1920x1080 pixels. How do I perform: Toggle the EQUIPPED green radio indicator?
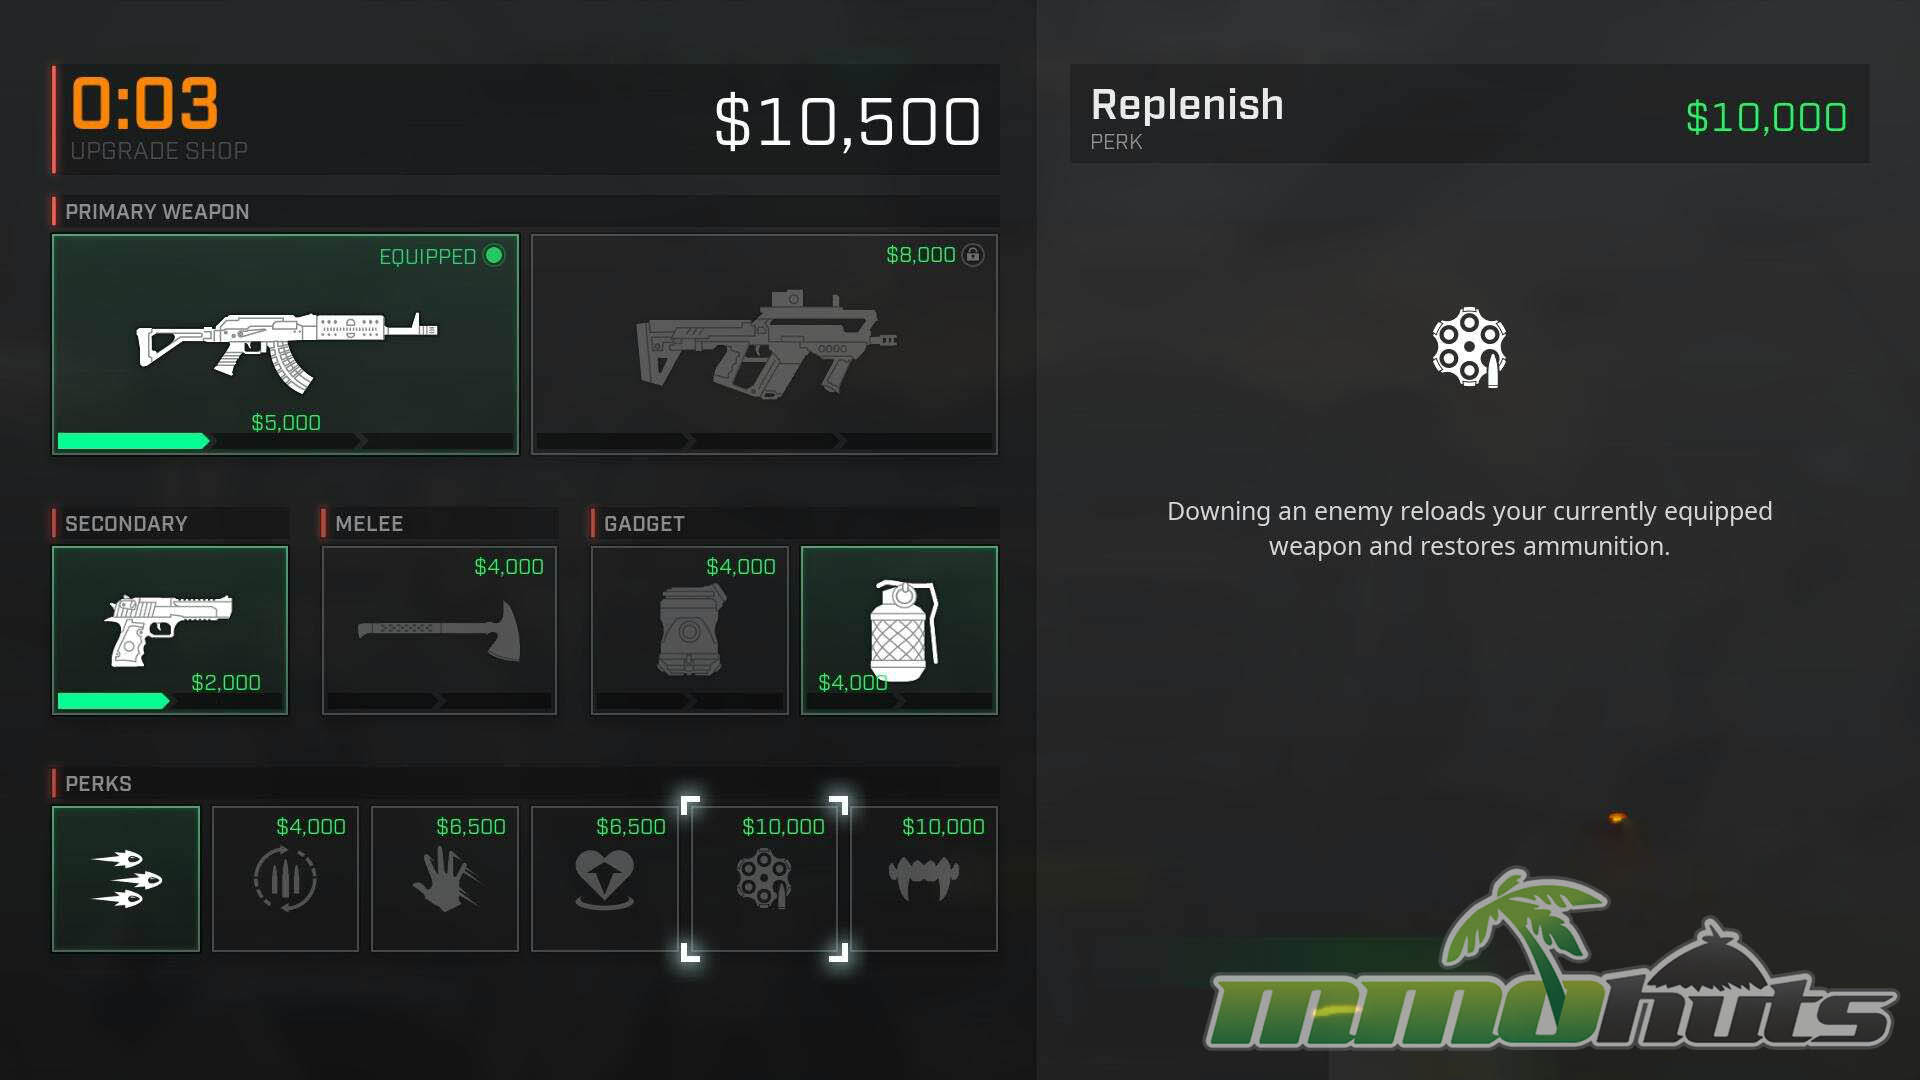pyautogui.click(x=494, y=255)
